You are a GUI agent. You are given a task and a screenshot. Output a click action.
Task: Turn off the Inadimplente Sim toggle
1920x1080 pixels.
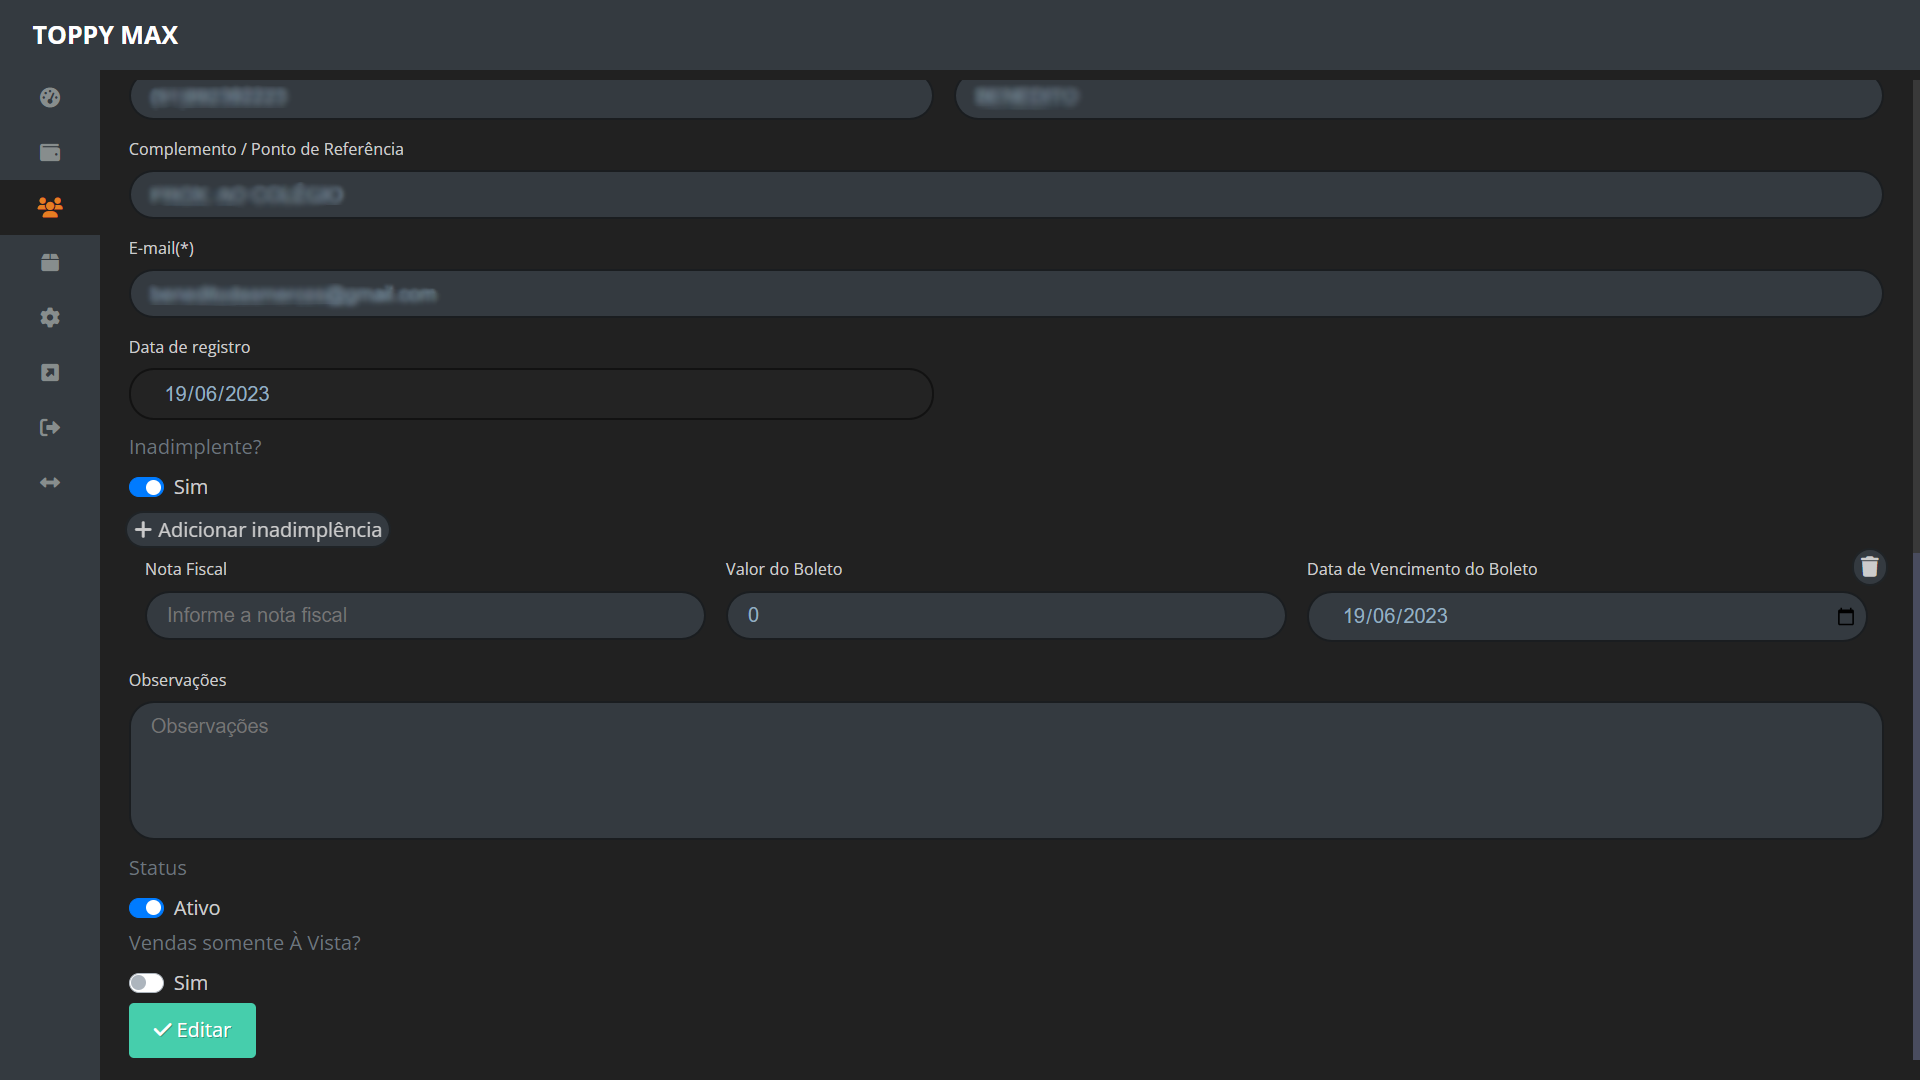[x=146, y=487]
